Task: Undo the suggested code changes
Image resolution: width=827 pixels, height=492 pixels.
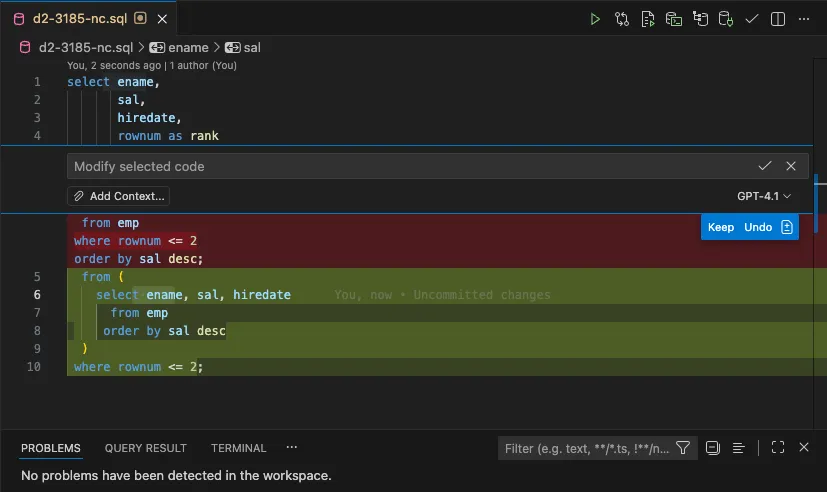Action: (758, 227)
